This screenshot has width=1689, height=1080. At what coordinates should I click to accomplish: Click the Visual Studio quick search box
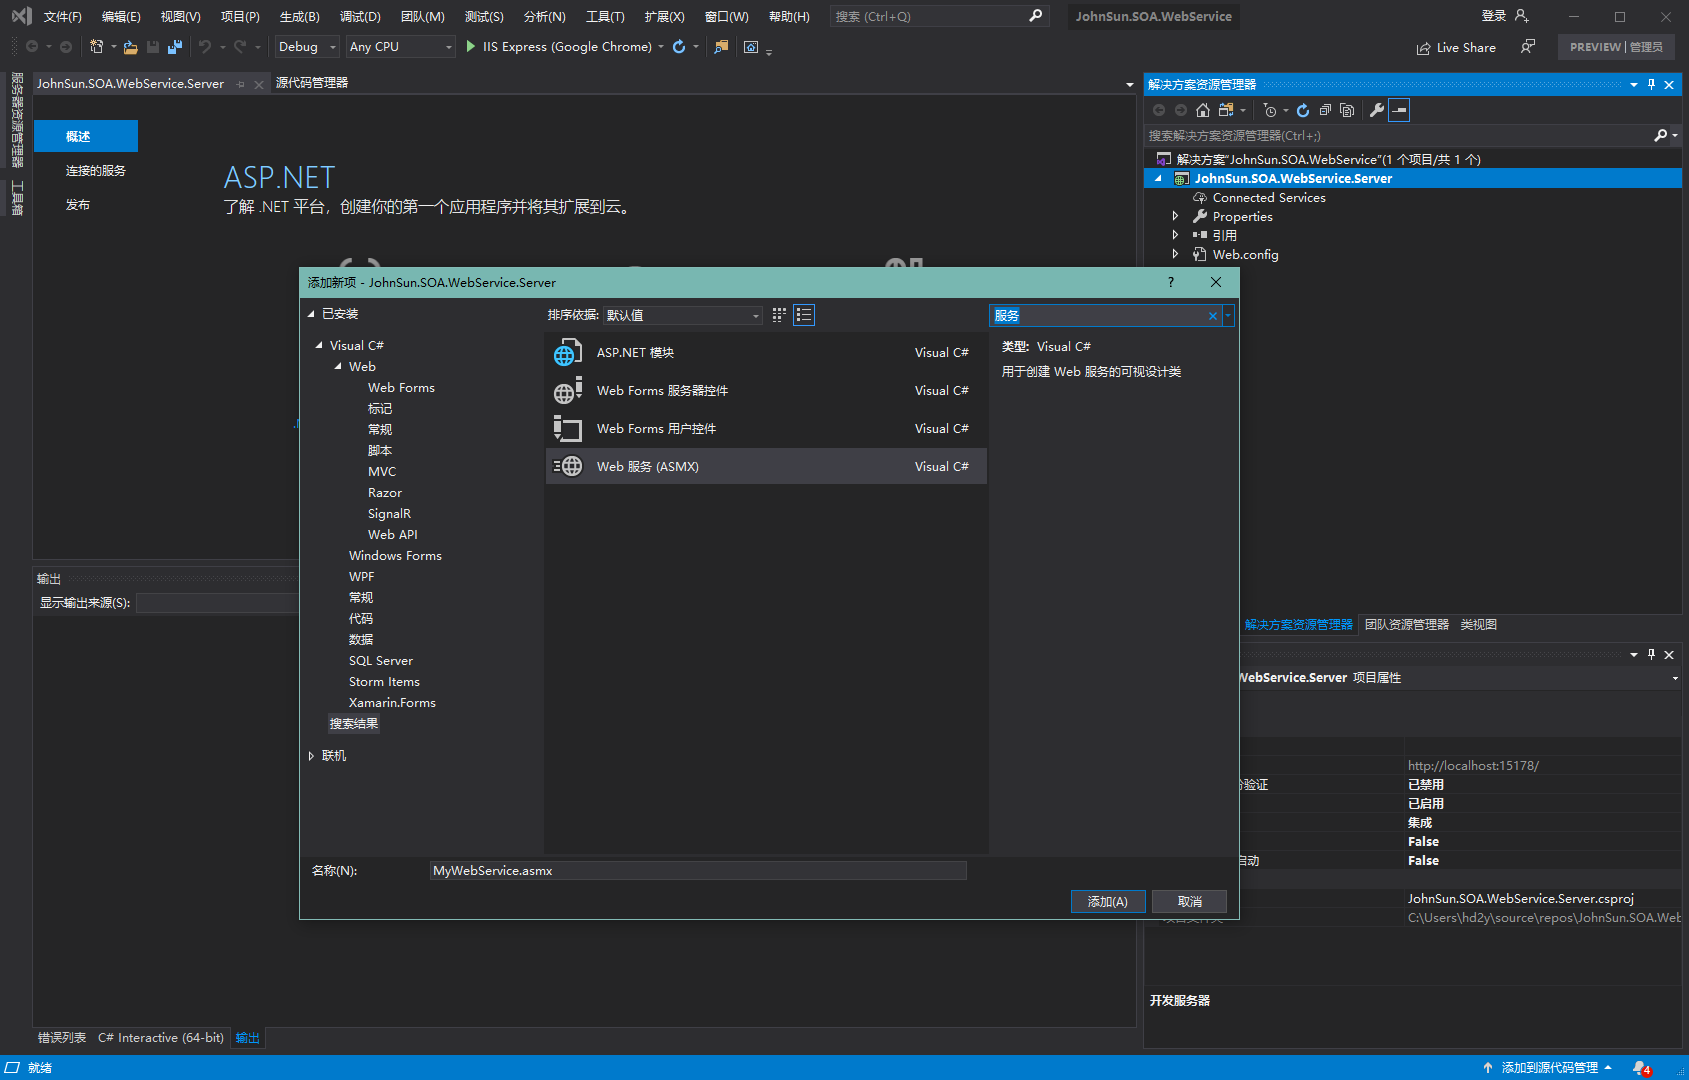pyautogui.click(x=939, y=16)
